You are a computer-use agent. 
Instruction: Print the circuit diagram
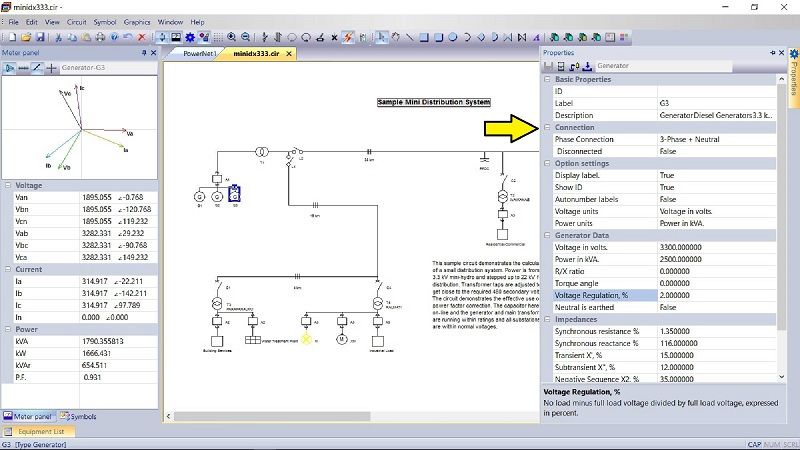tap(100, 37)
